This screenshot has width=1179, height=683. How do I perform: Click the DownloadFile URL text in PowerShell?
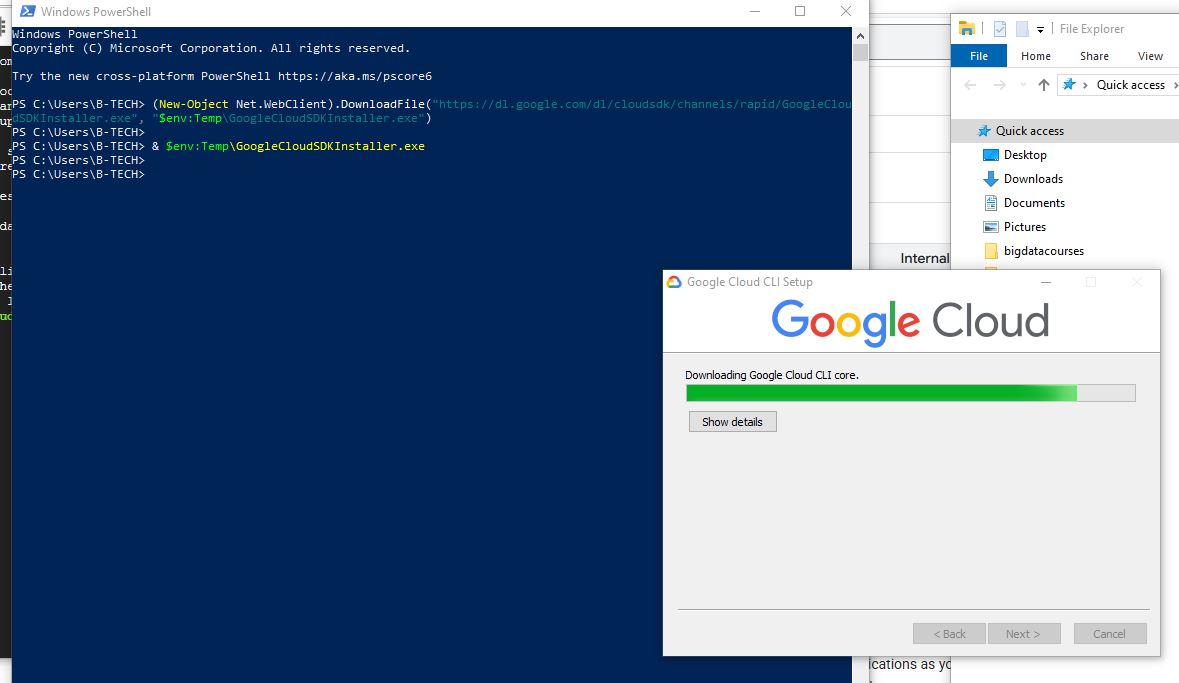(x=642, y=104)
